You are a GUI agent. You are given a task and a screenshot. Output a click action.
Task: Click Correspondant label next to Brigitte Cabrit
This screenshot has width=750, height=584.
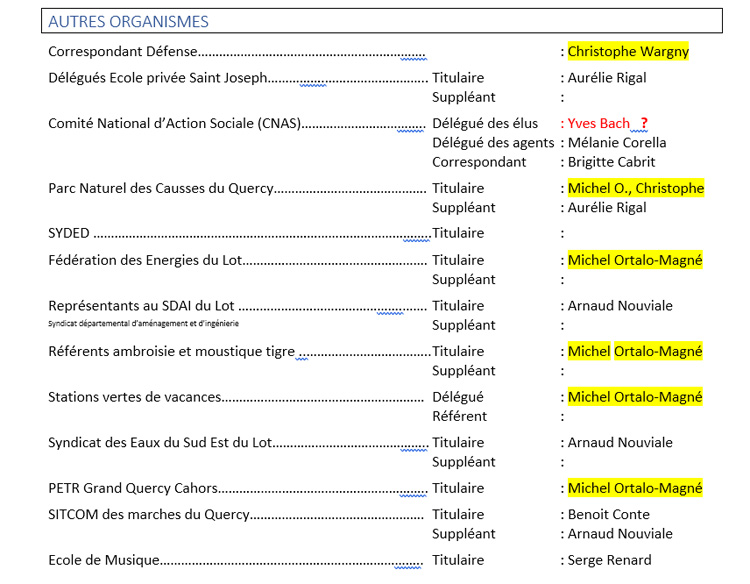pos(479,162)
